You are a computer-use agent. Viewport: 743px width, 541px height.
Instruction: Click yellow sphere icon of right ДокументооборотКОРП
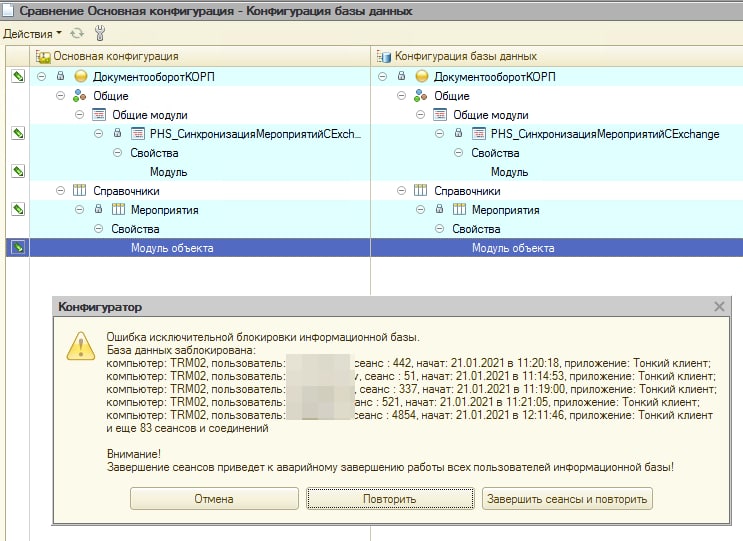(x=422, y=76)
